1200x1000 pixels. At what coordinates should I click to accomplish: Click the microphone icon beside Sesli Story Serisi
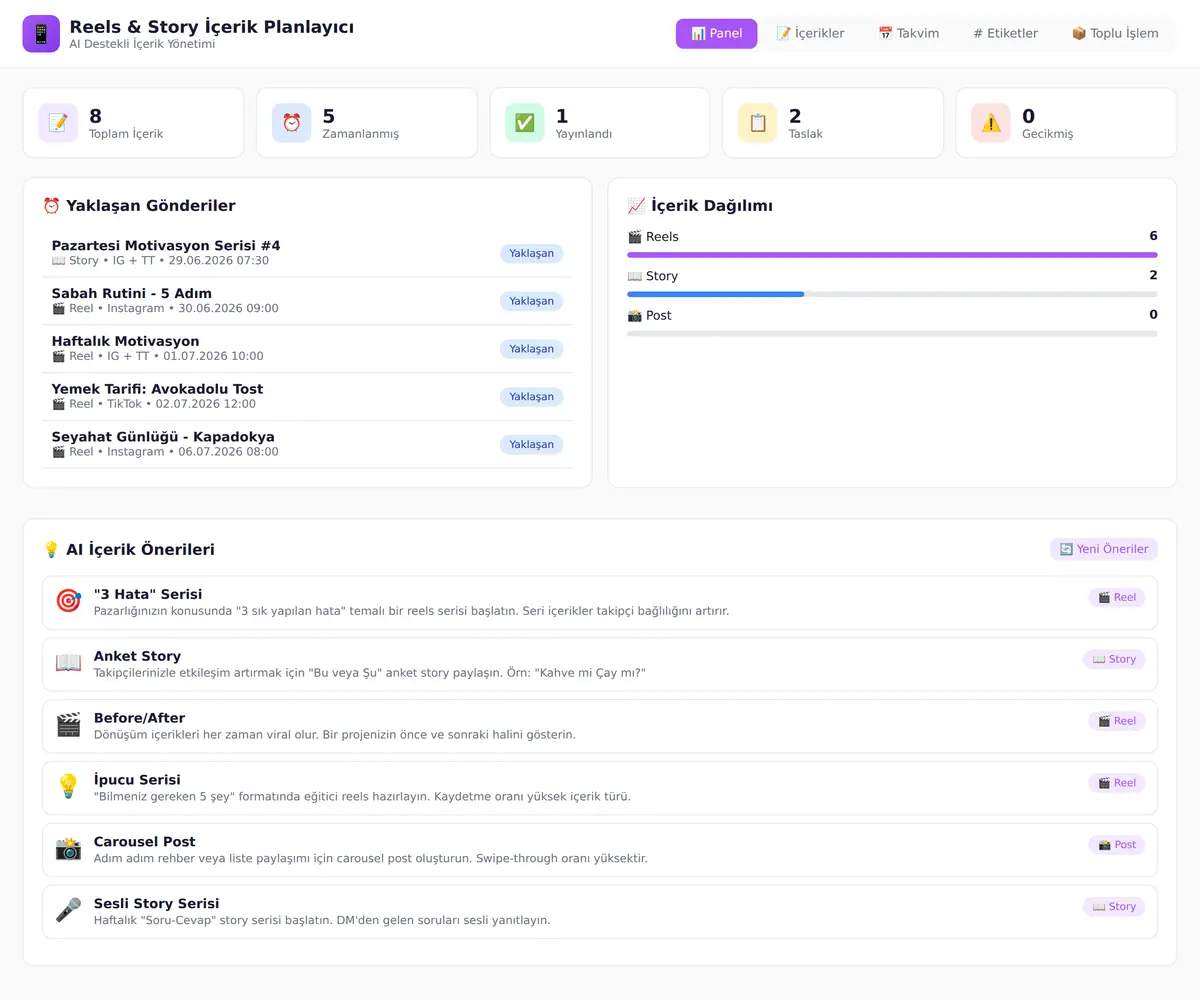point(68,912)
